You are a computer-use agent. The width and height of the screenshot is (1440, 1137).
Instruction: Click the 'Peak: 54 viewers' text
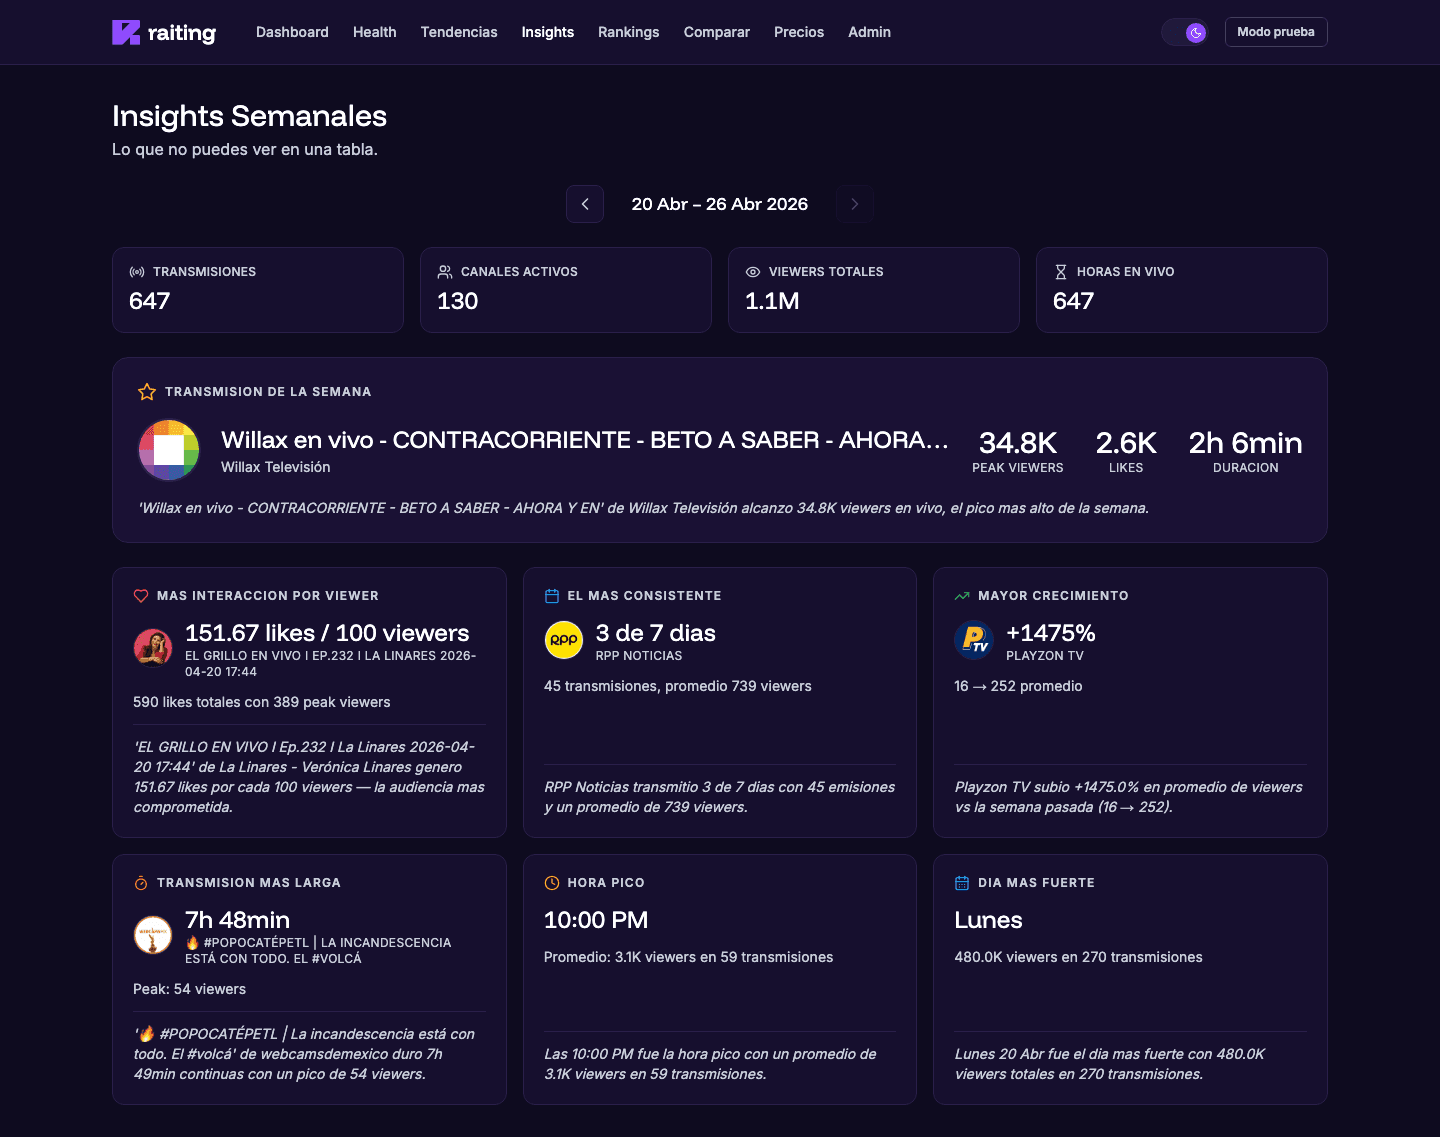190,989
